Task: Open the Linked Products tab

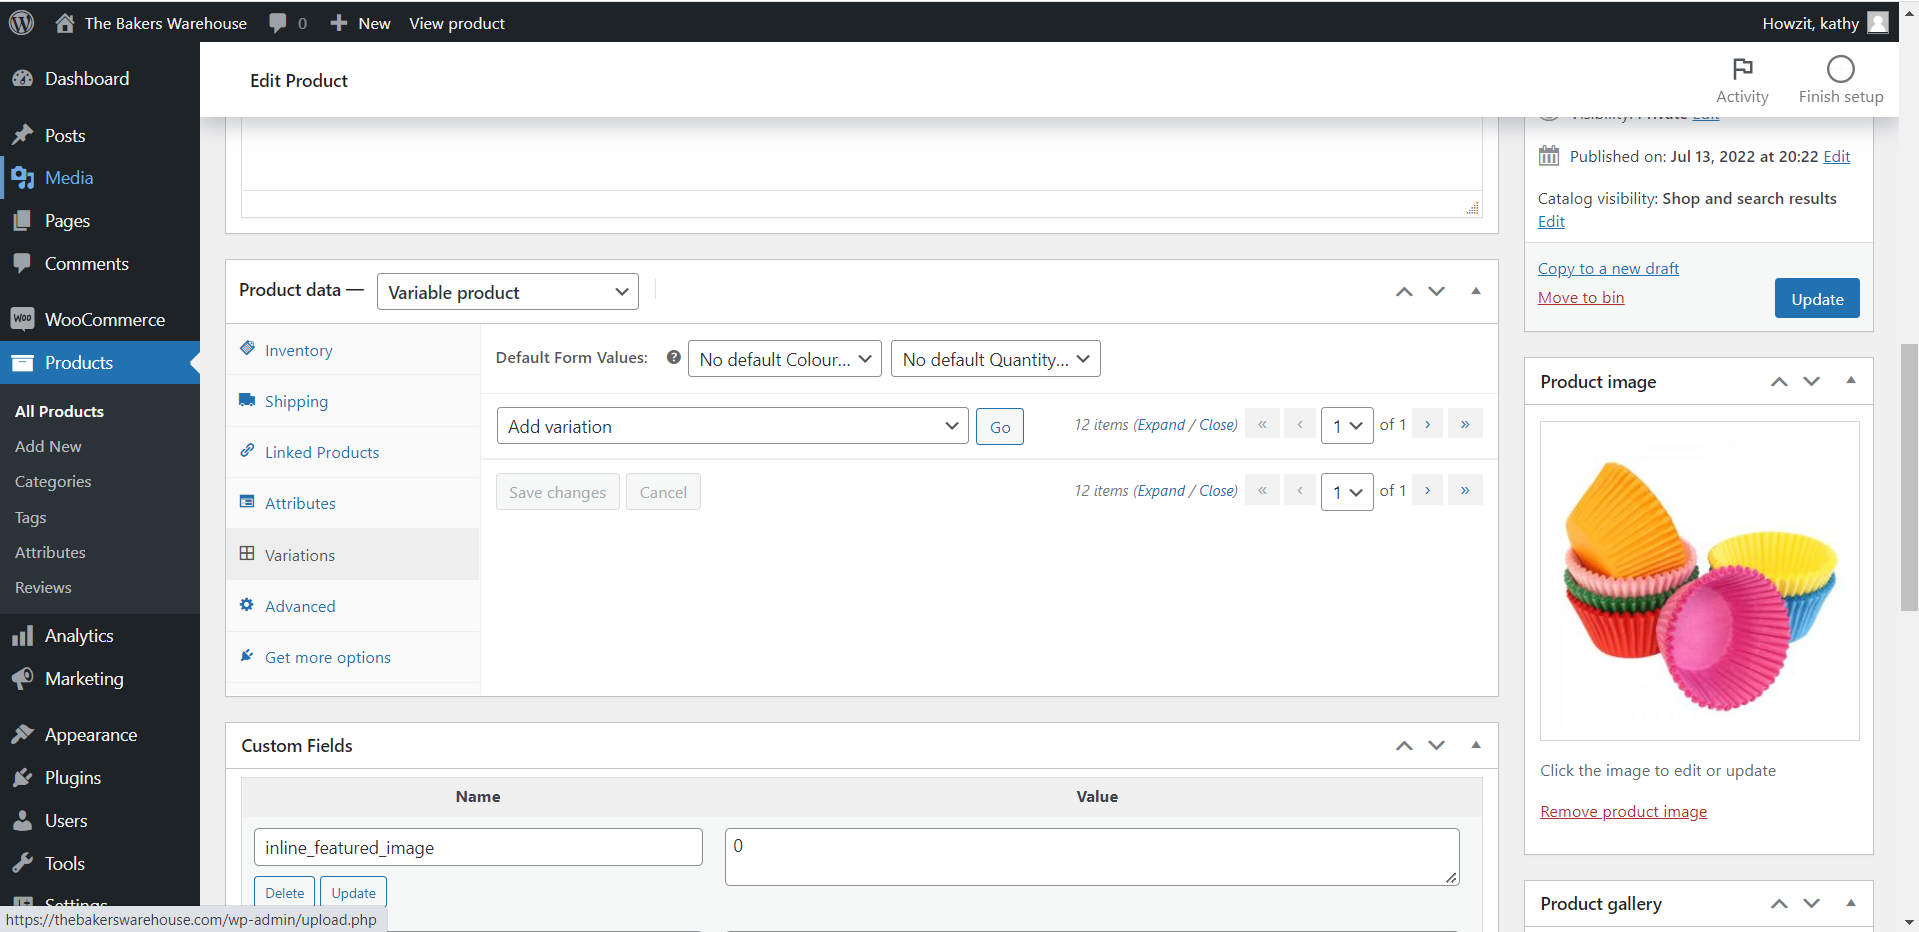Action: click(321, 452)
